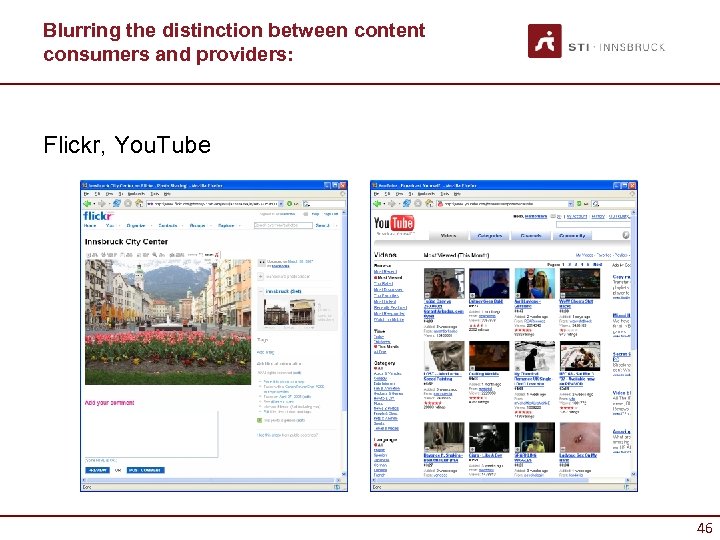This screenshot has height=540, width=720.
Task: Click Next link in YouTube pagination
Action: [x=597, y=265]
